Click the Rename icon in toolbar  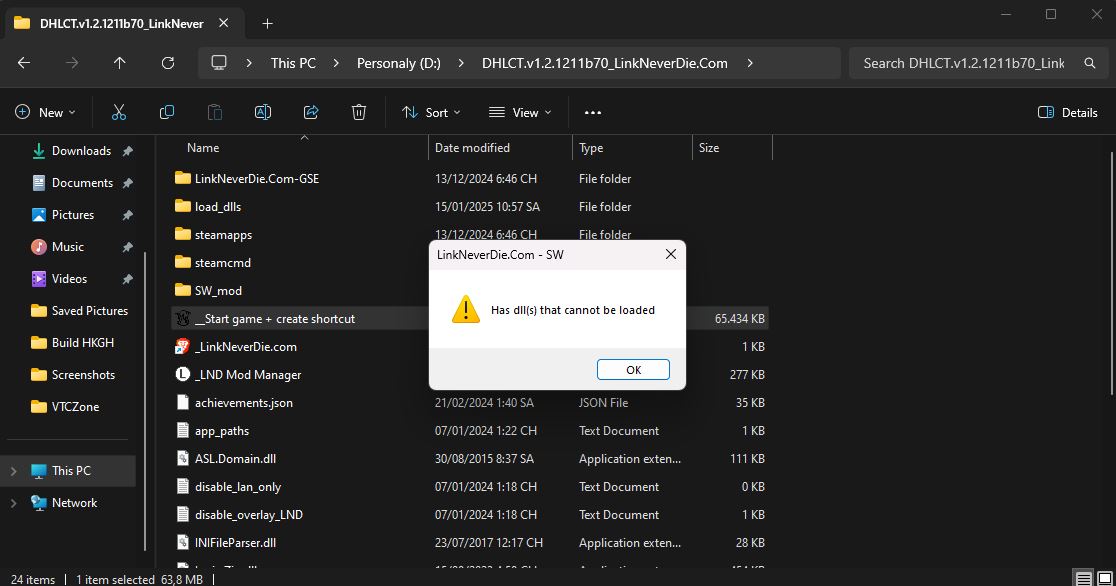(x=263, y=112)
